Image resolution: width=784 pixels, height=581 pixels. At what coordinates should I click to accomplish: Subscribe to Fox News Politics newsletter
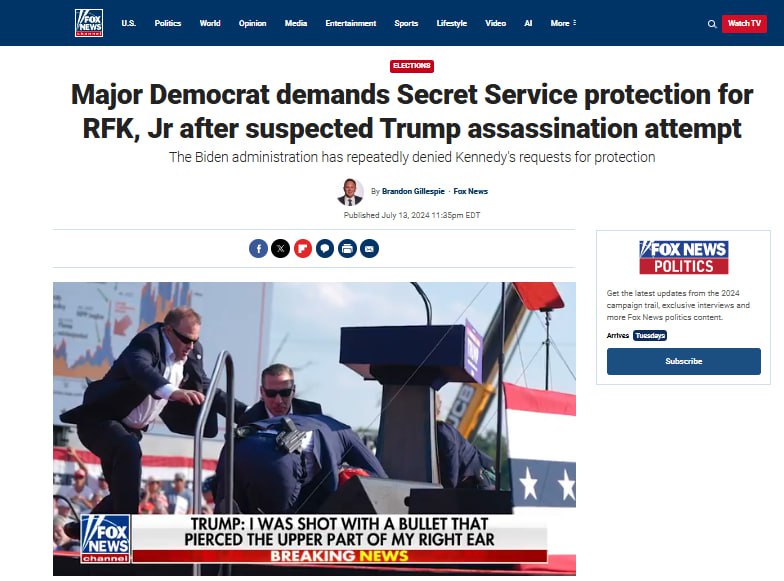click(x=684, y=361)
